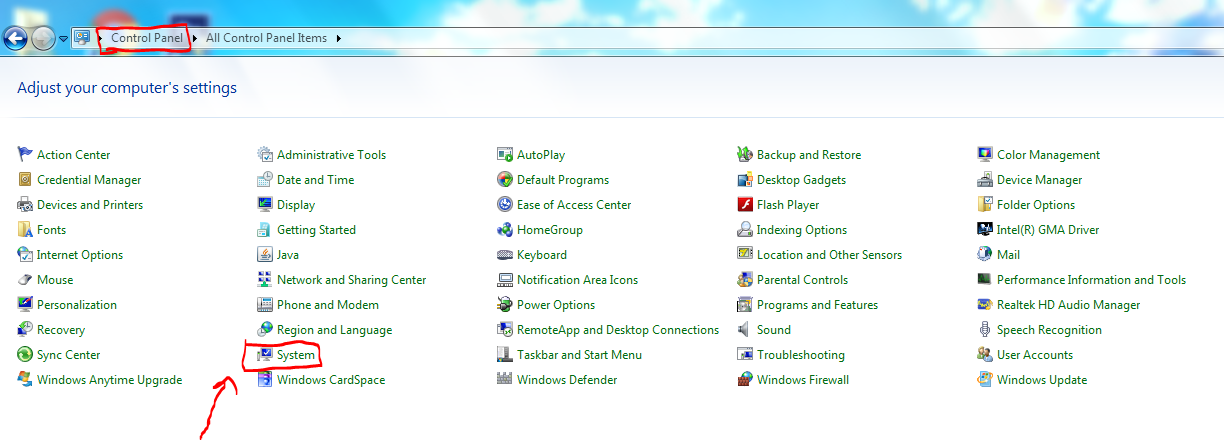Open the Backup and Restore link
1224x447 pixels.
point(809,155)
